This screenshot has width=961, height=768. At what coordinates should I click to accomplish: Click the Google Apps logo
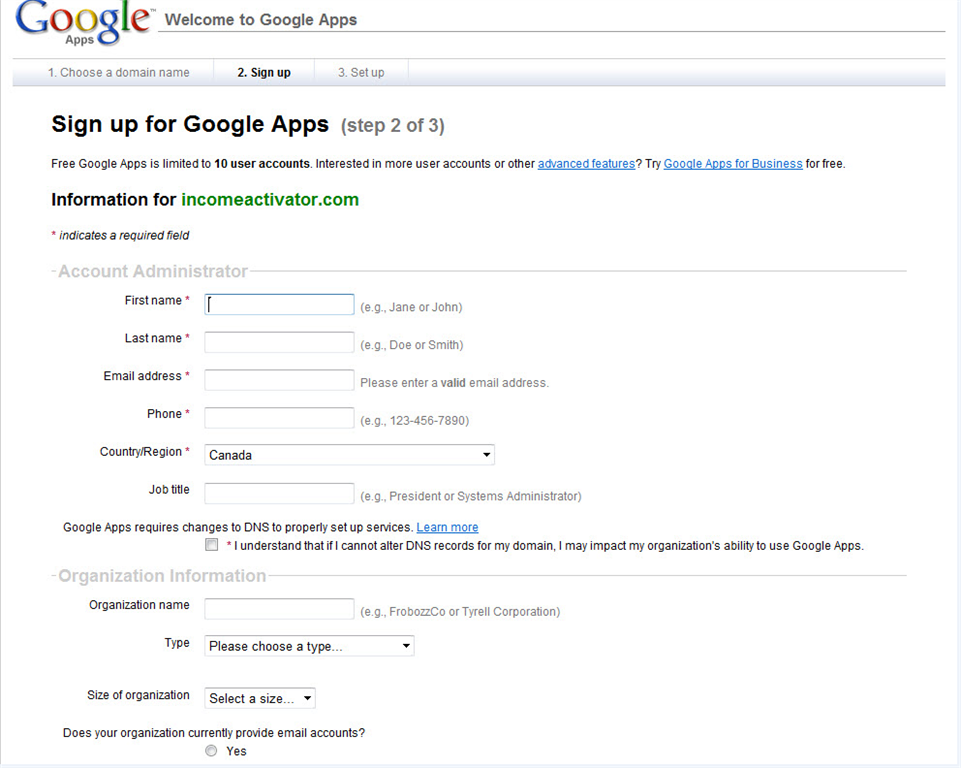[x=84, y=23]
